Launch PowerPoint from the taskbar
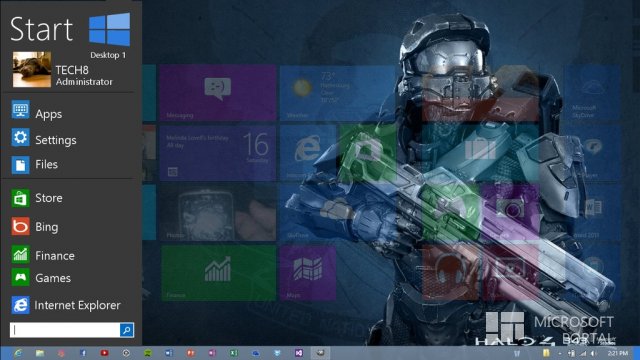640x360 pixels. 191,353
